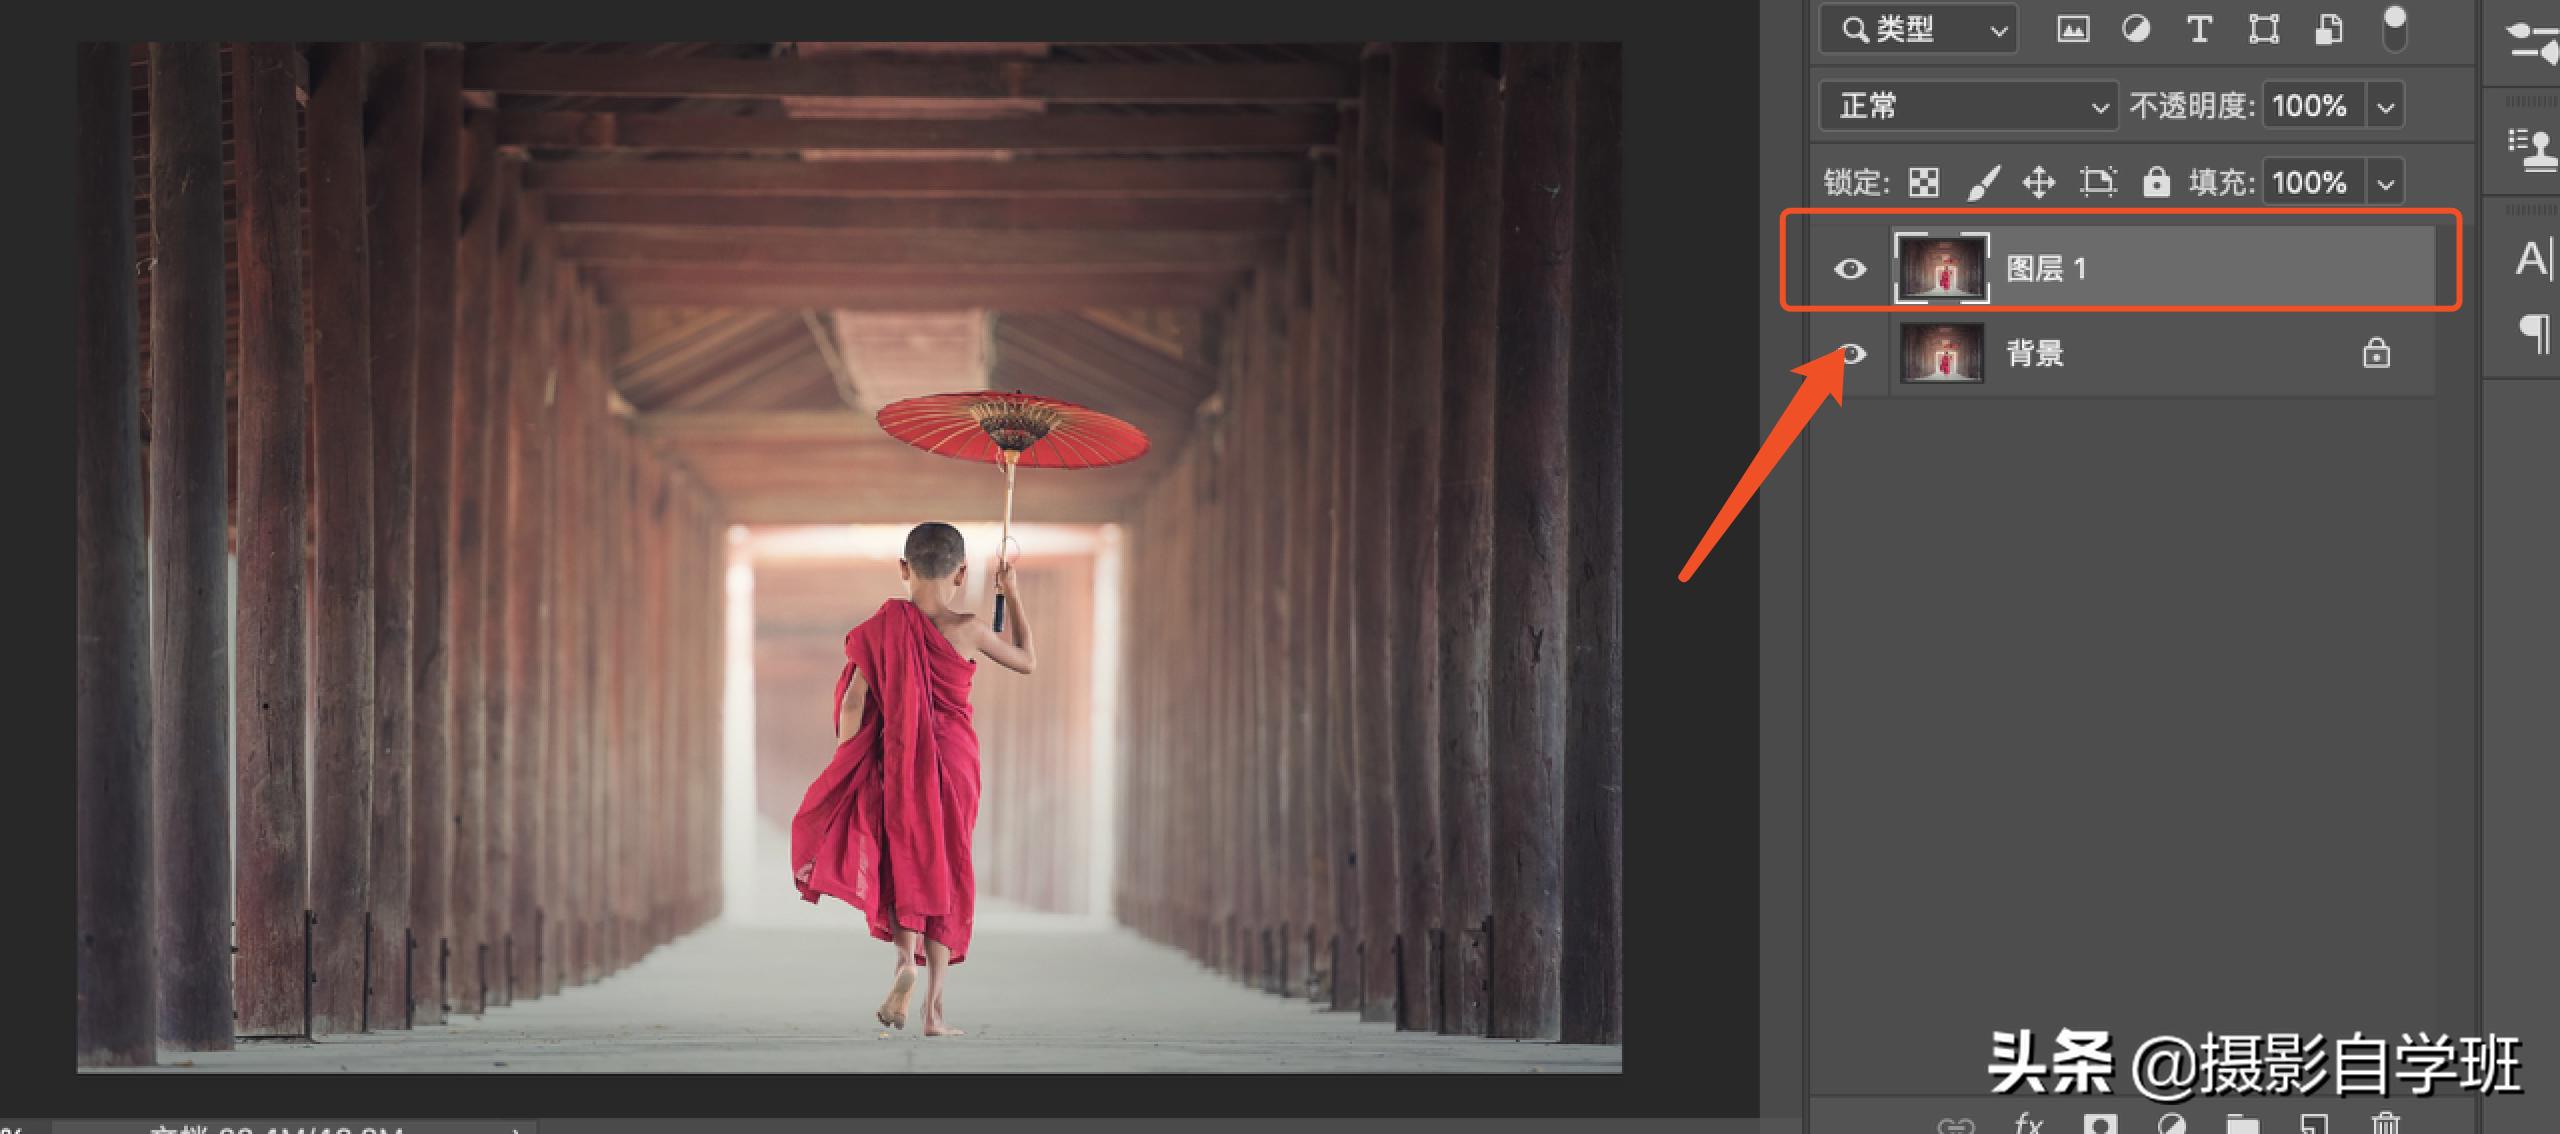
Task: Filter layers by smart object icon
Action: [x=2328, y=30]
